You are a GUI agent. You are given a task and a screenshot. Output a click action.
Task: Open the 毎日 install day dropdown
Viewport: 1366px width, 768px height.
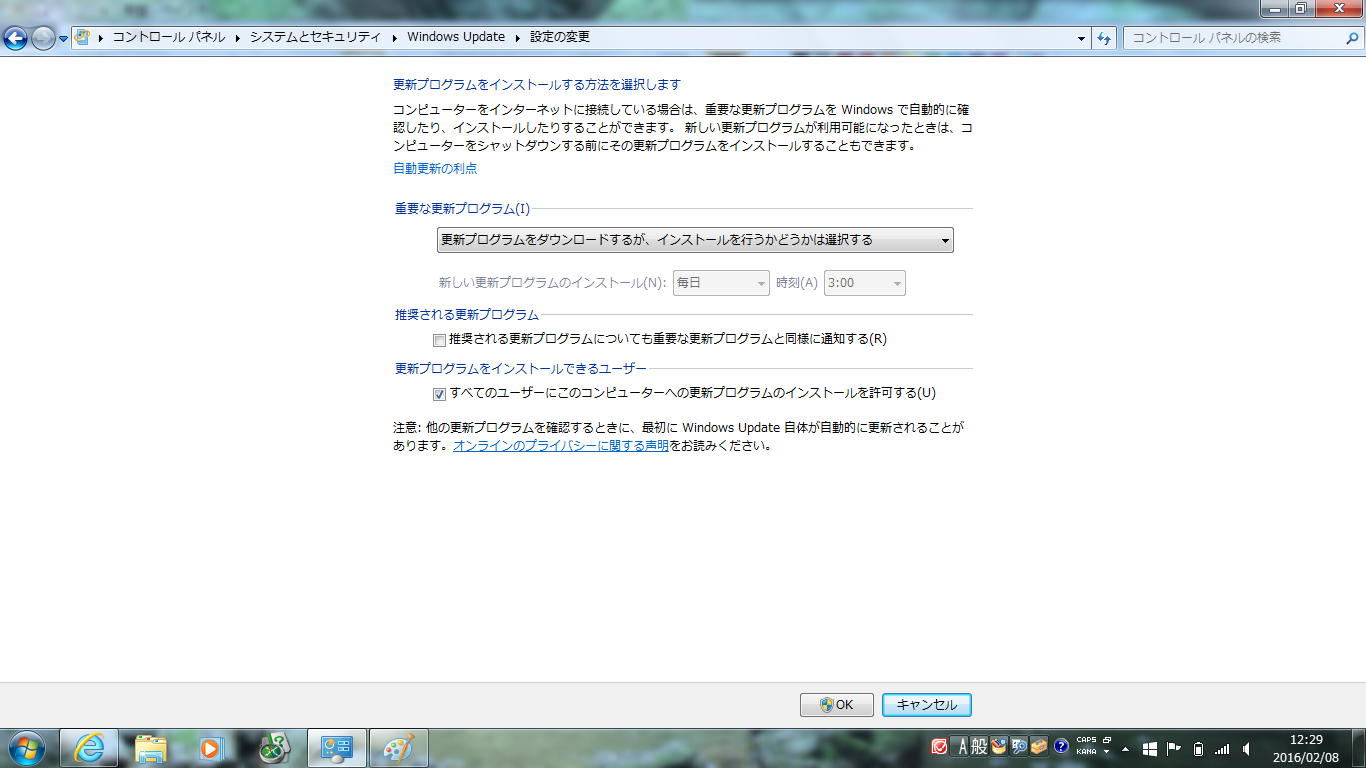point(721,283)
